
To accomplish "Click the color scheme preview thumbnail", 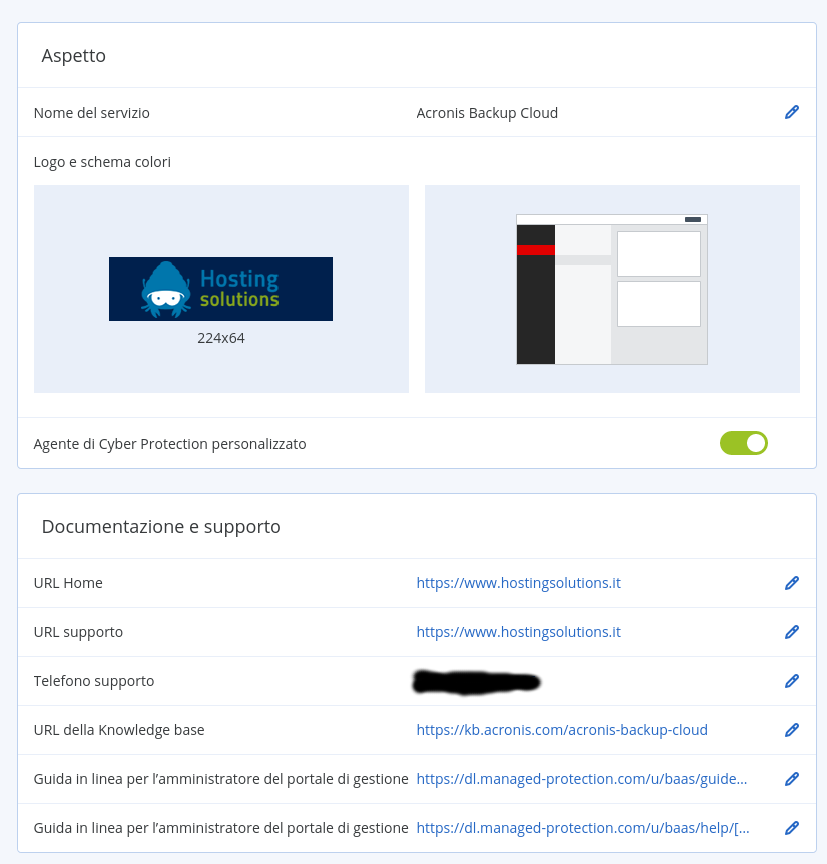I will 612,289.
